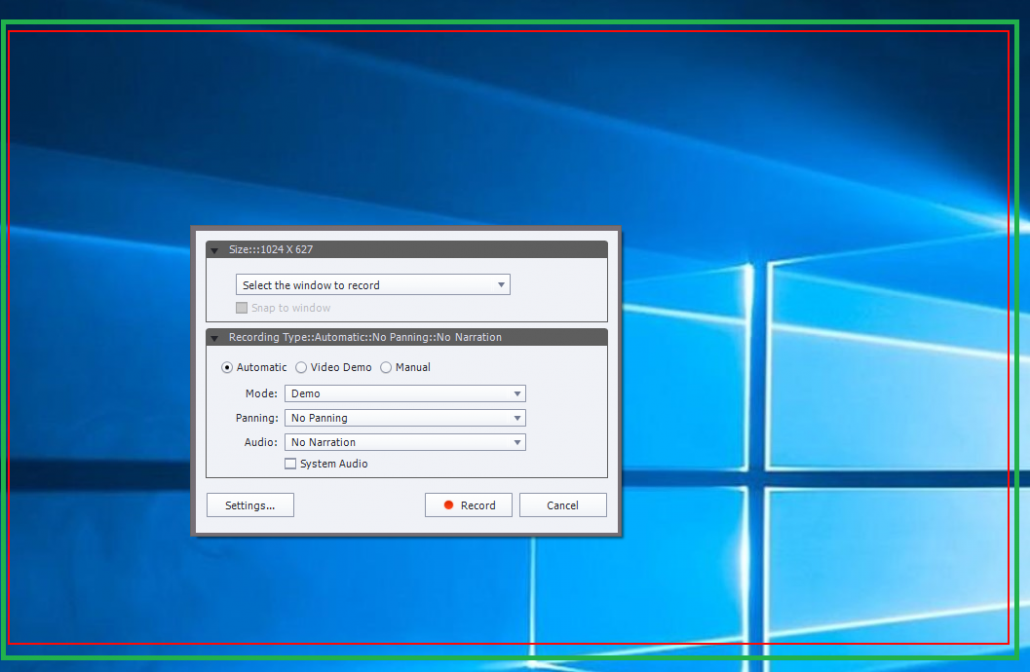Click the Size 1024 X 627 header bar
Image resolution: width=1030 pixels, height=672 pixels.
click(400, 250)
